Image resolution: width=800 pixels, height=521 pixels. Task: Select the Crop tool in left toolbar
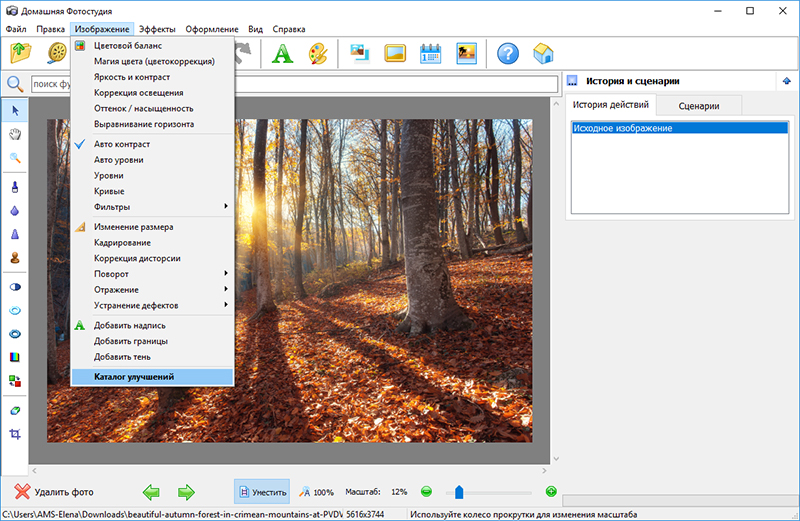15,434
